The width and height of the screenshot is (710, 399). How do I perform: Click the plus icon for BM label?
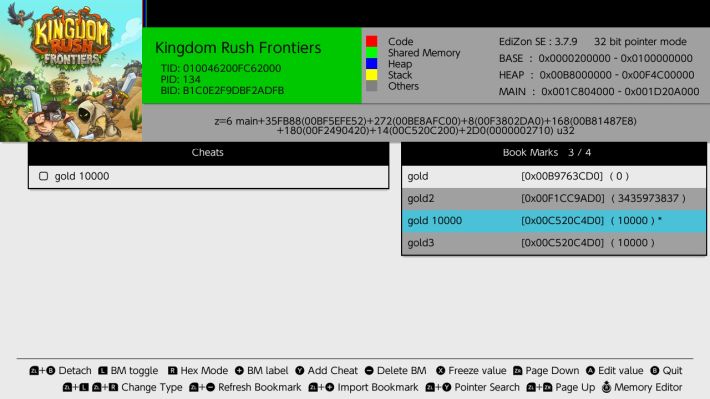point(239,370)
